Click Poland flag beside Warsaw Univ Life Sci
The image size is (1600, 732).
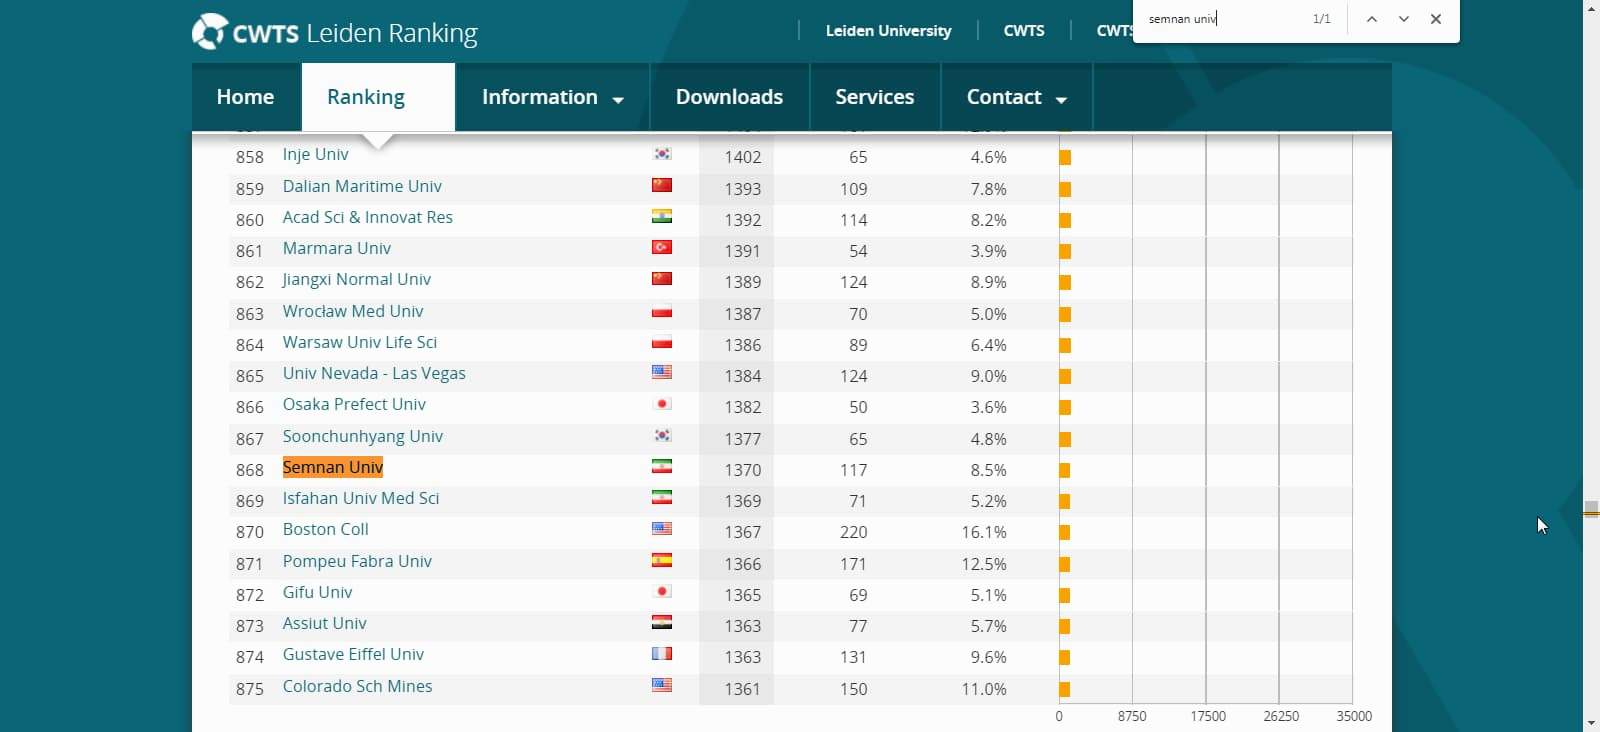[662, 342]
